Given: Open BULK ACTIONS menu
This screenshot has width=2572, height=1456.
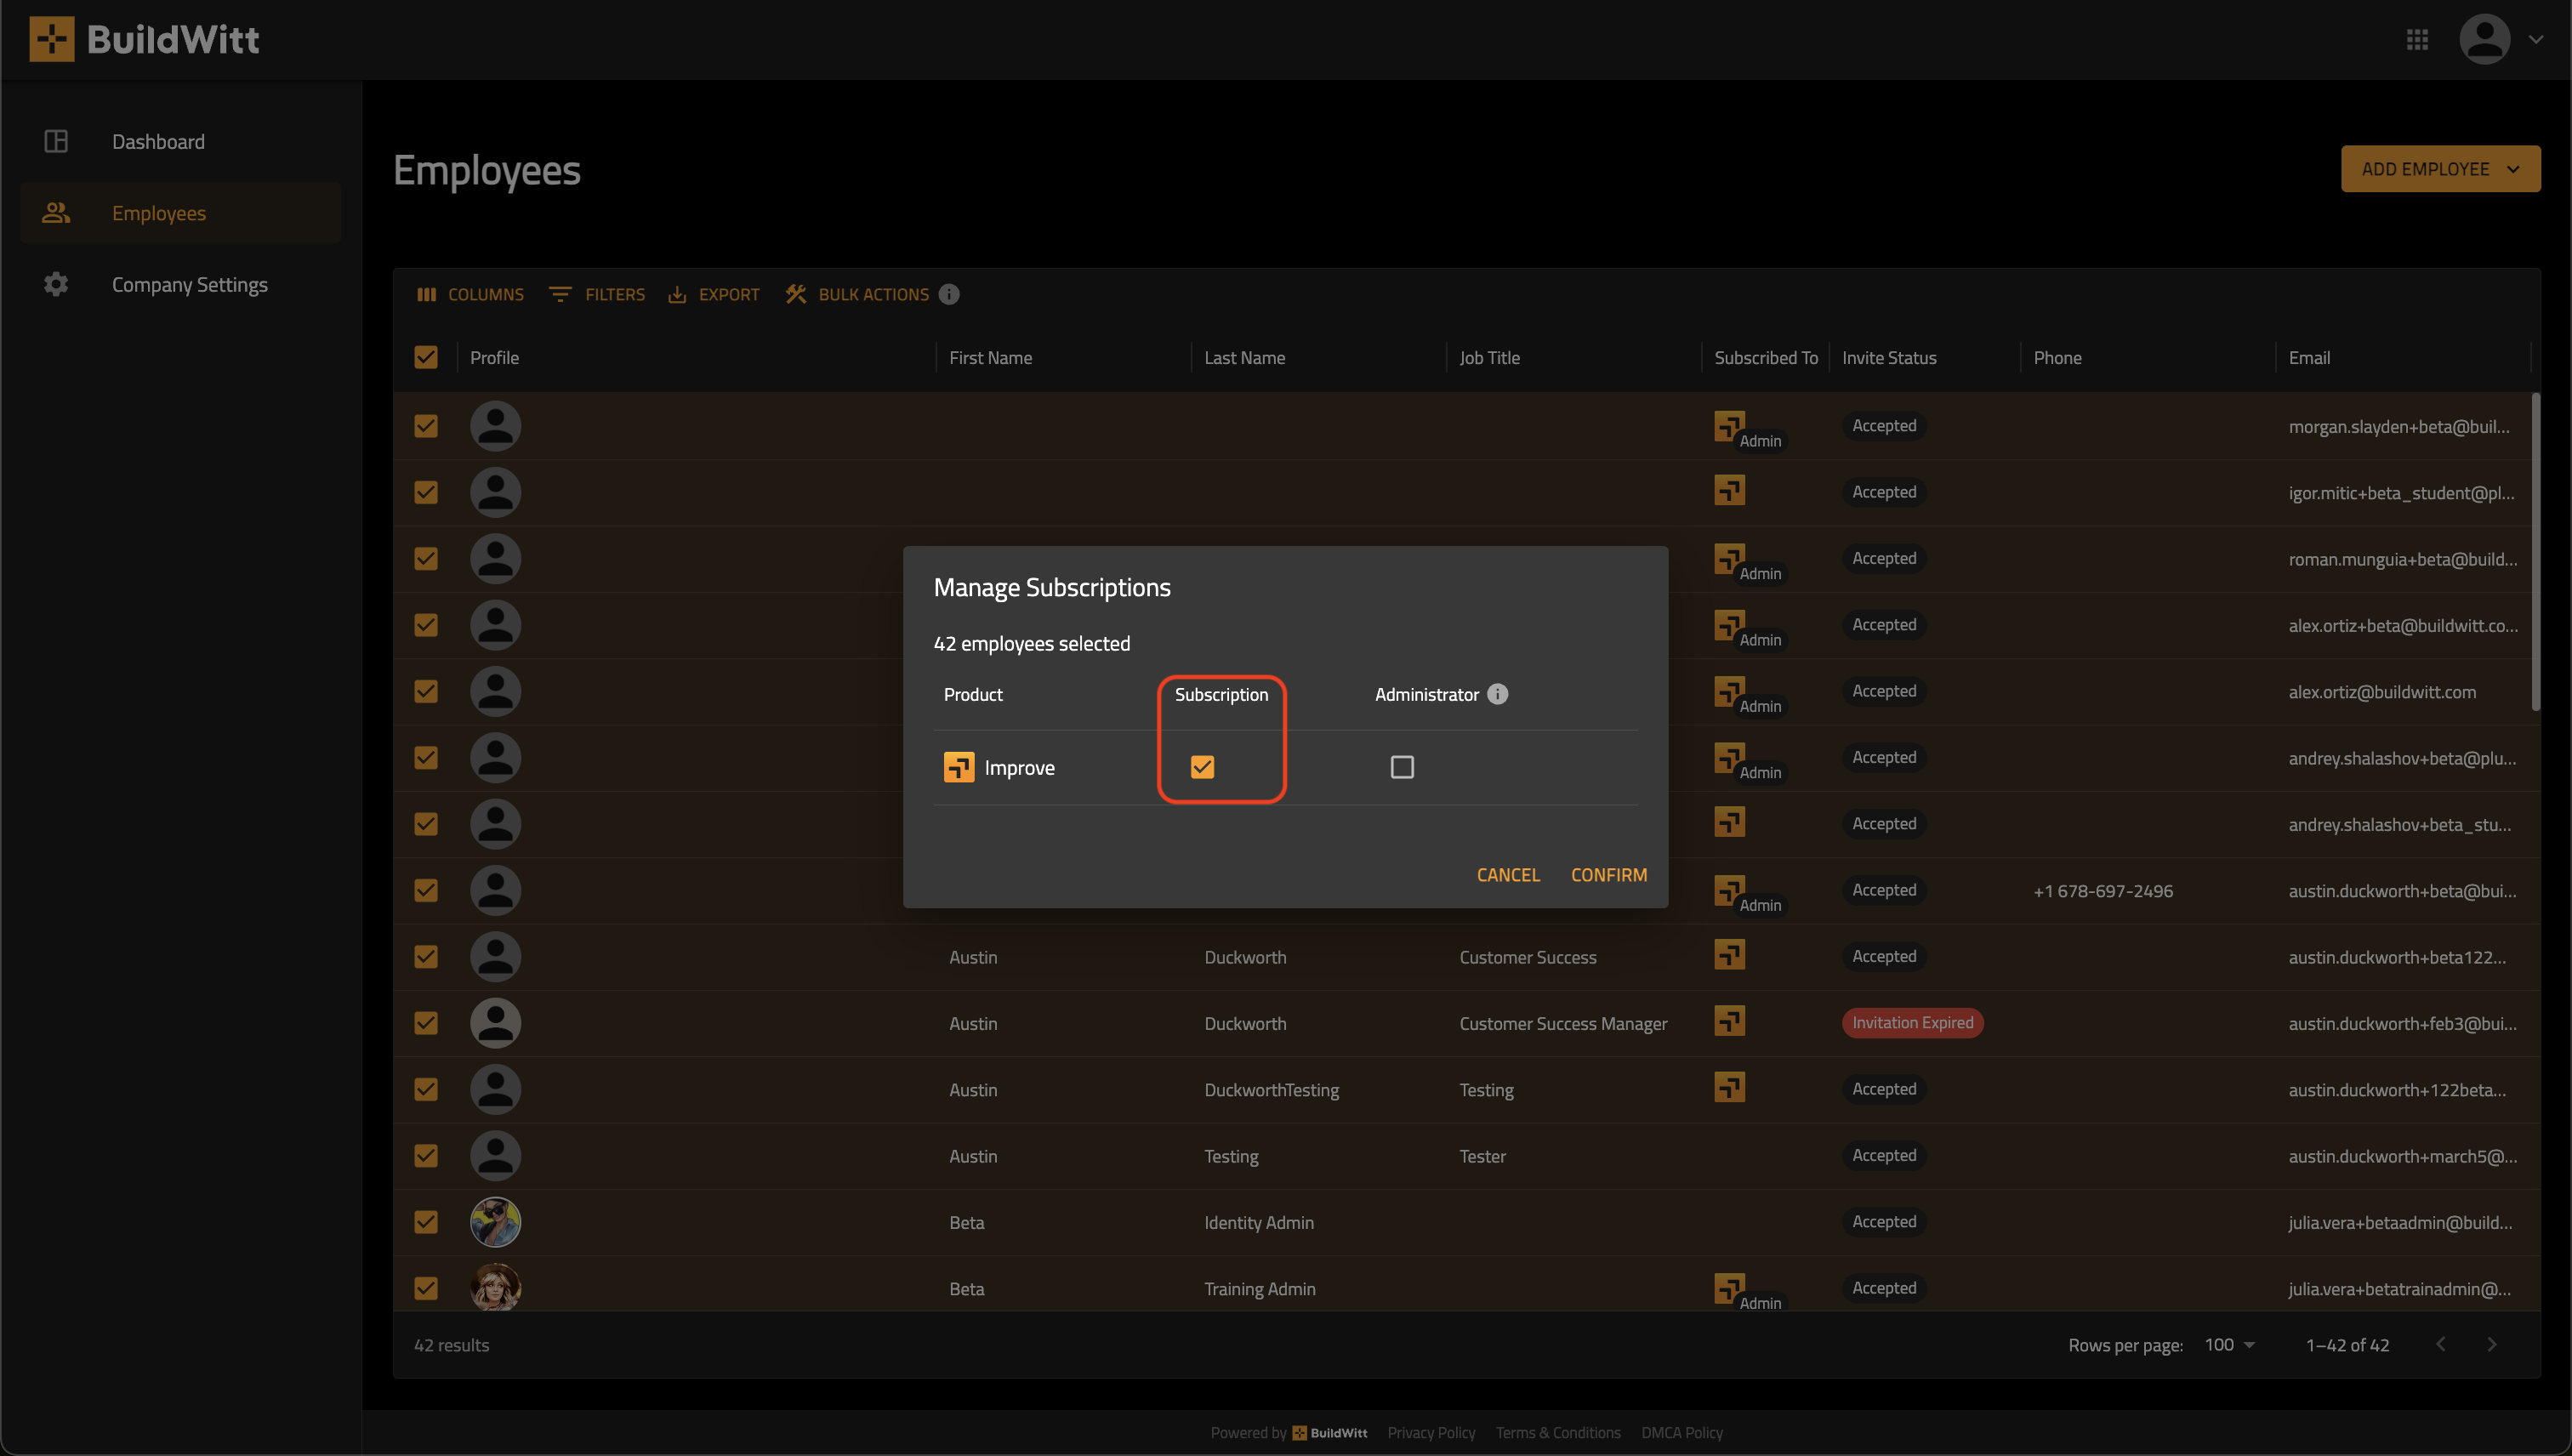Looking at the screenshot, I should (x=857, y=294).
